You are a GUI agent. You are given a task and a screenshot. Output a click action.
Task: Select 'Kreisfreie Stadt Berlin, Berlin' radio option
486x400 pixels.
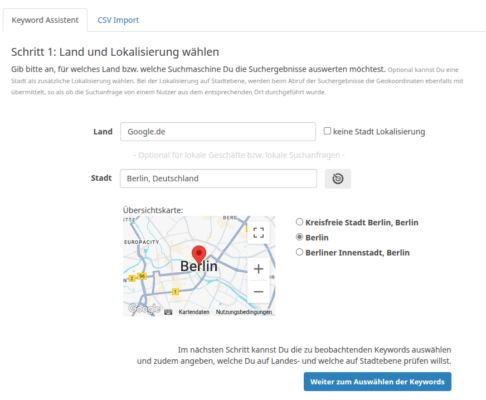pos(299,222)
